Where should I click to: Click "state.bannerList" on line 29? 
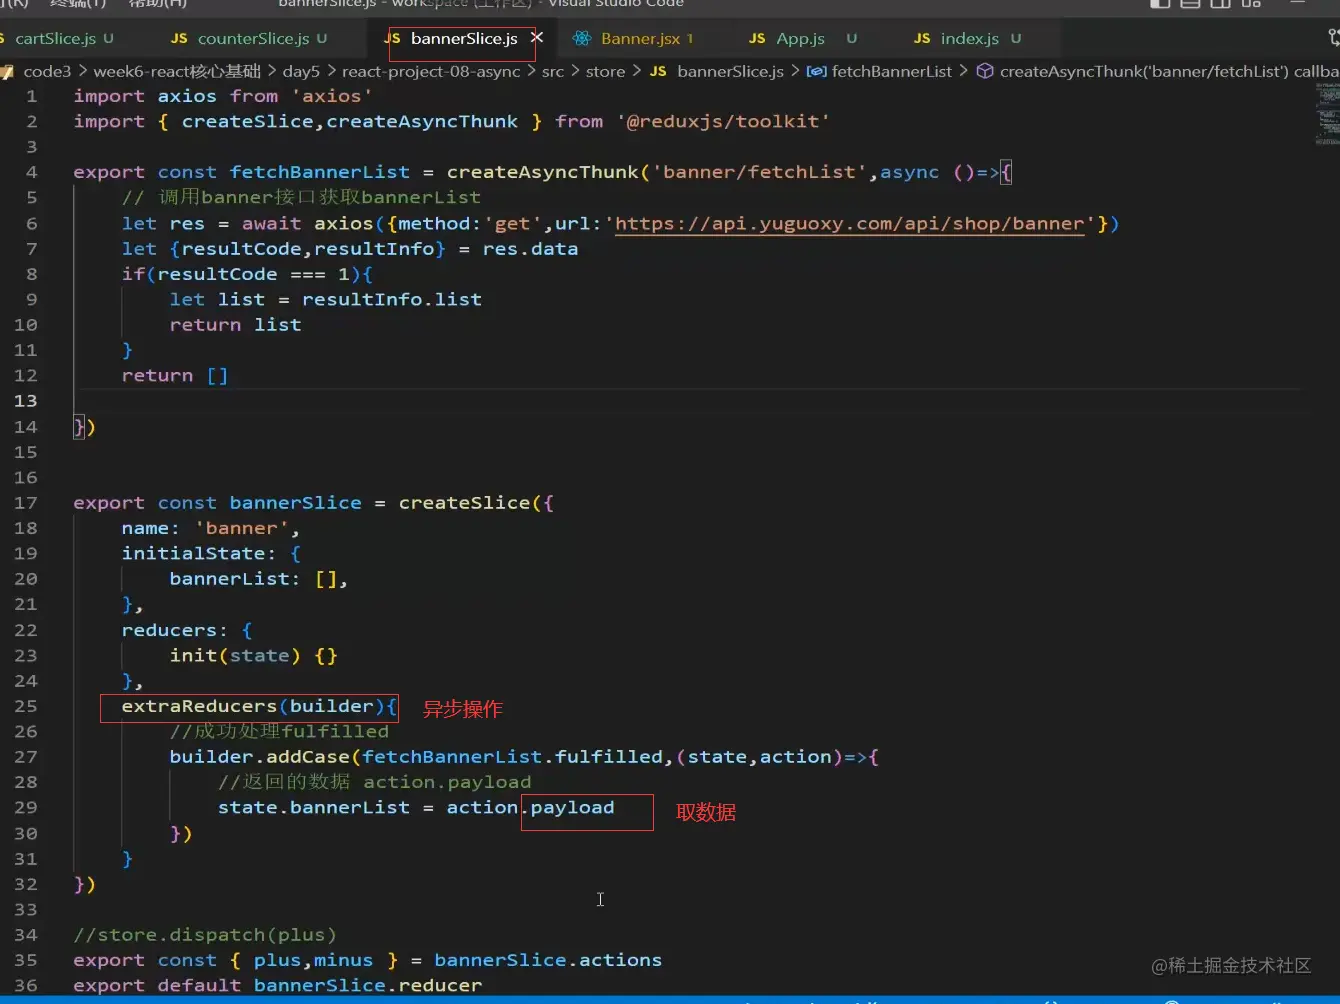pyautogui.click(x=314, y=807)
